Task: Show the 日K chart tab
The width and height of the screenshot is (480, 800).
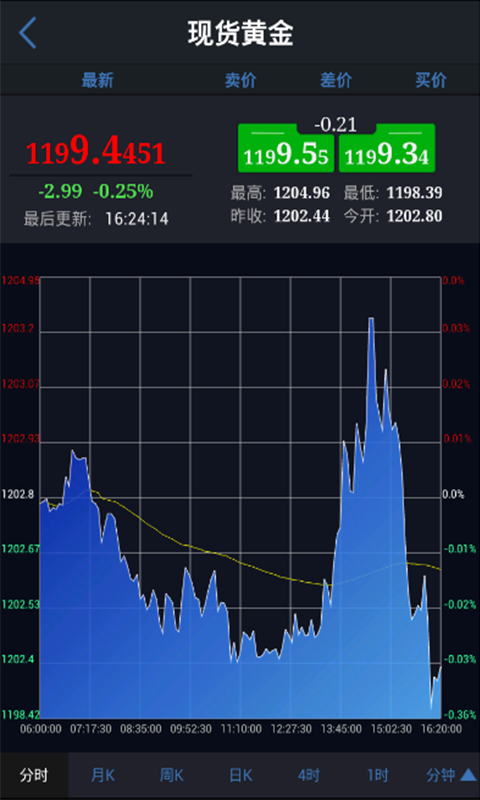Action: [240, 776]
